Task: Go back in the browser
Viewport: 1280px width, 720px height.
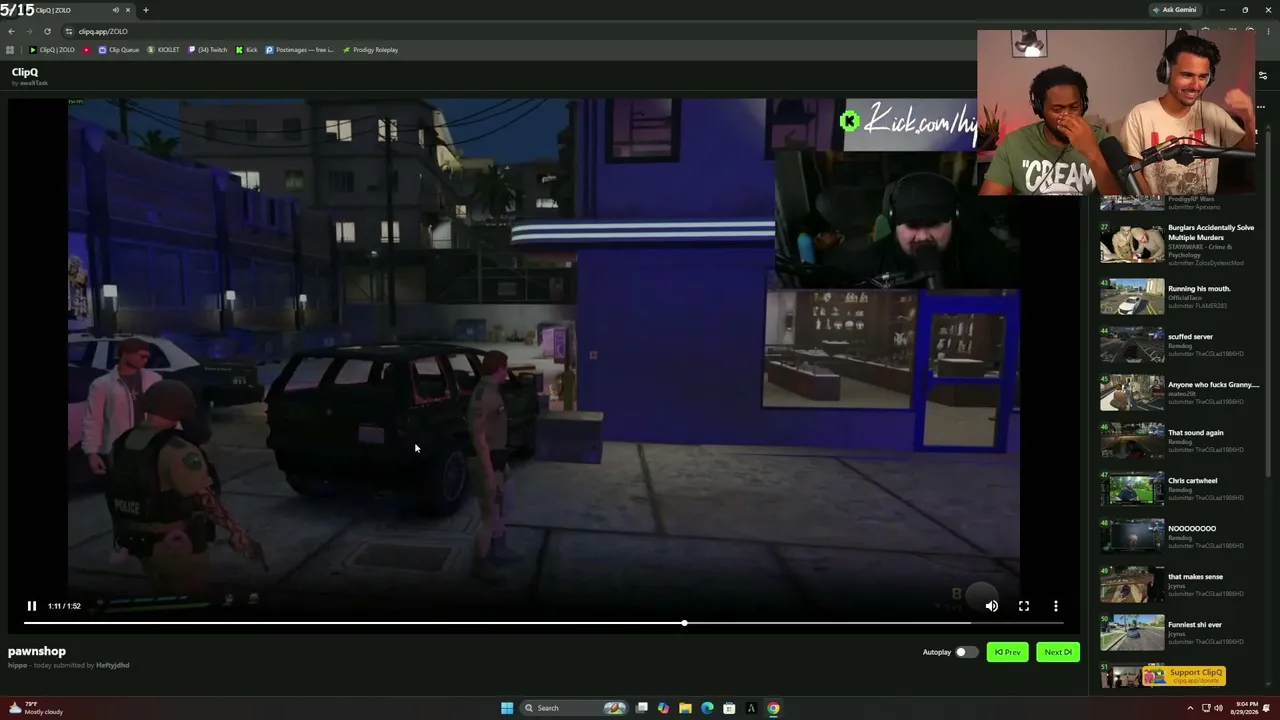Action: coord(11,31)
